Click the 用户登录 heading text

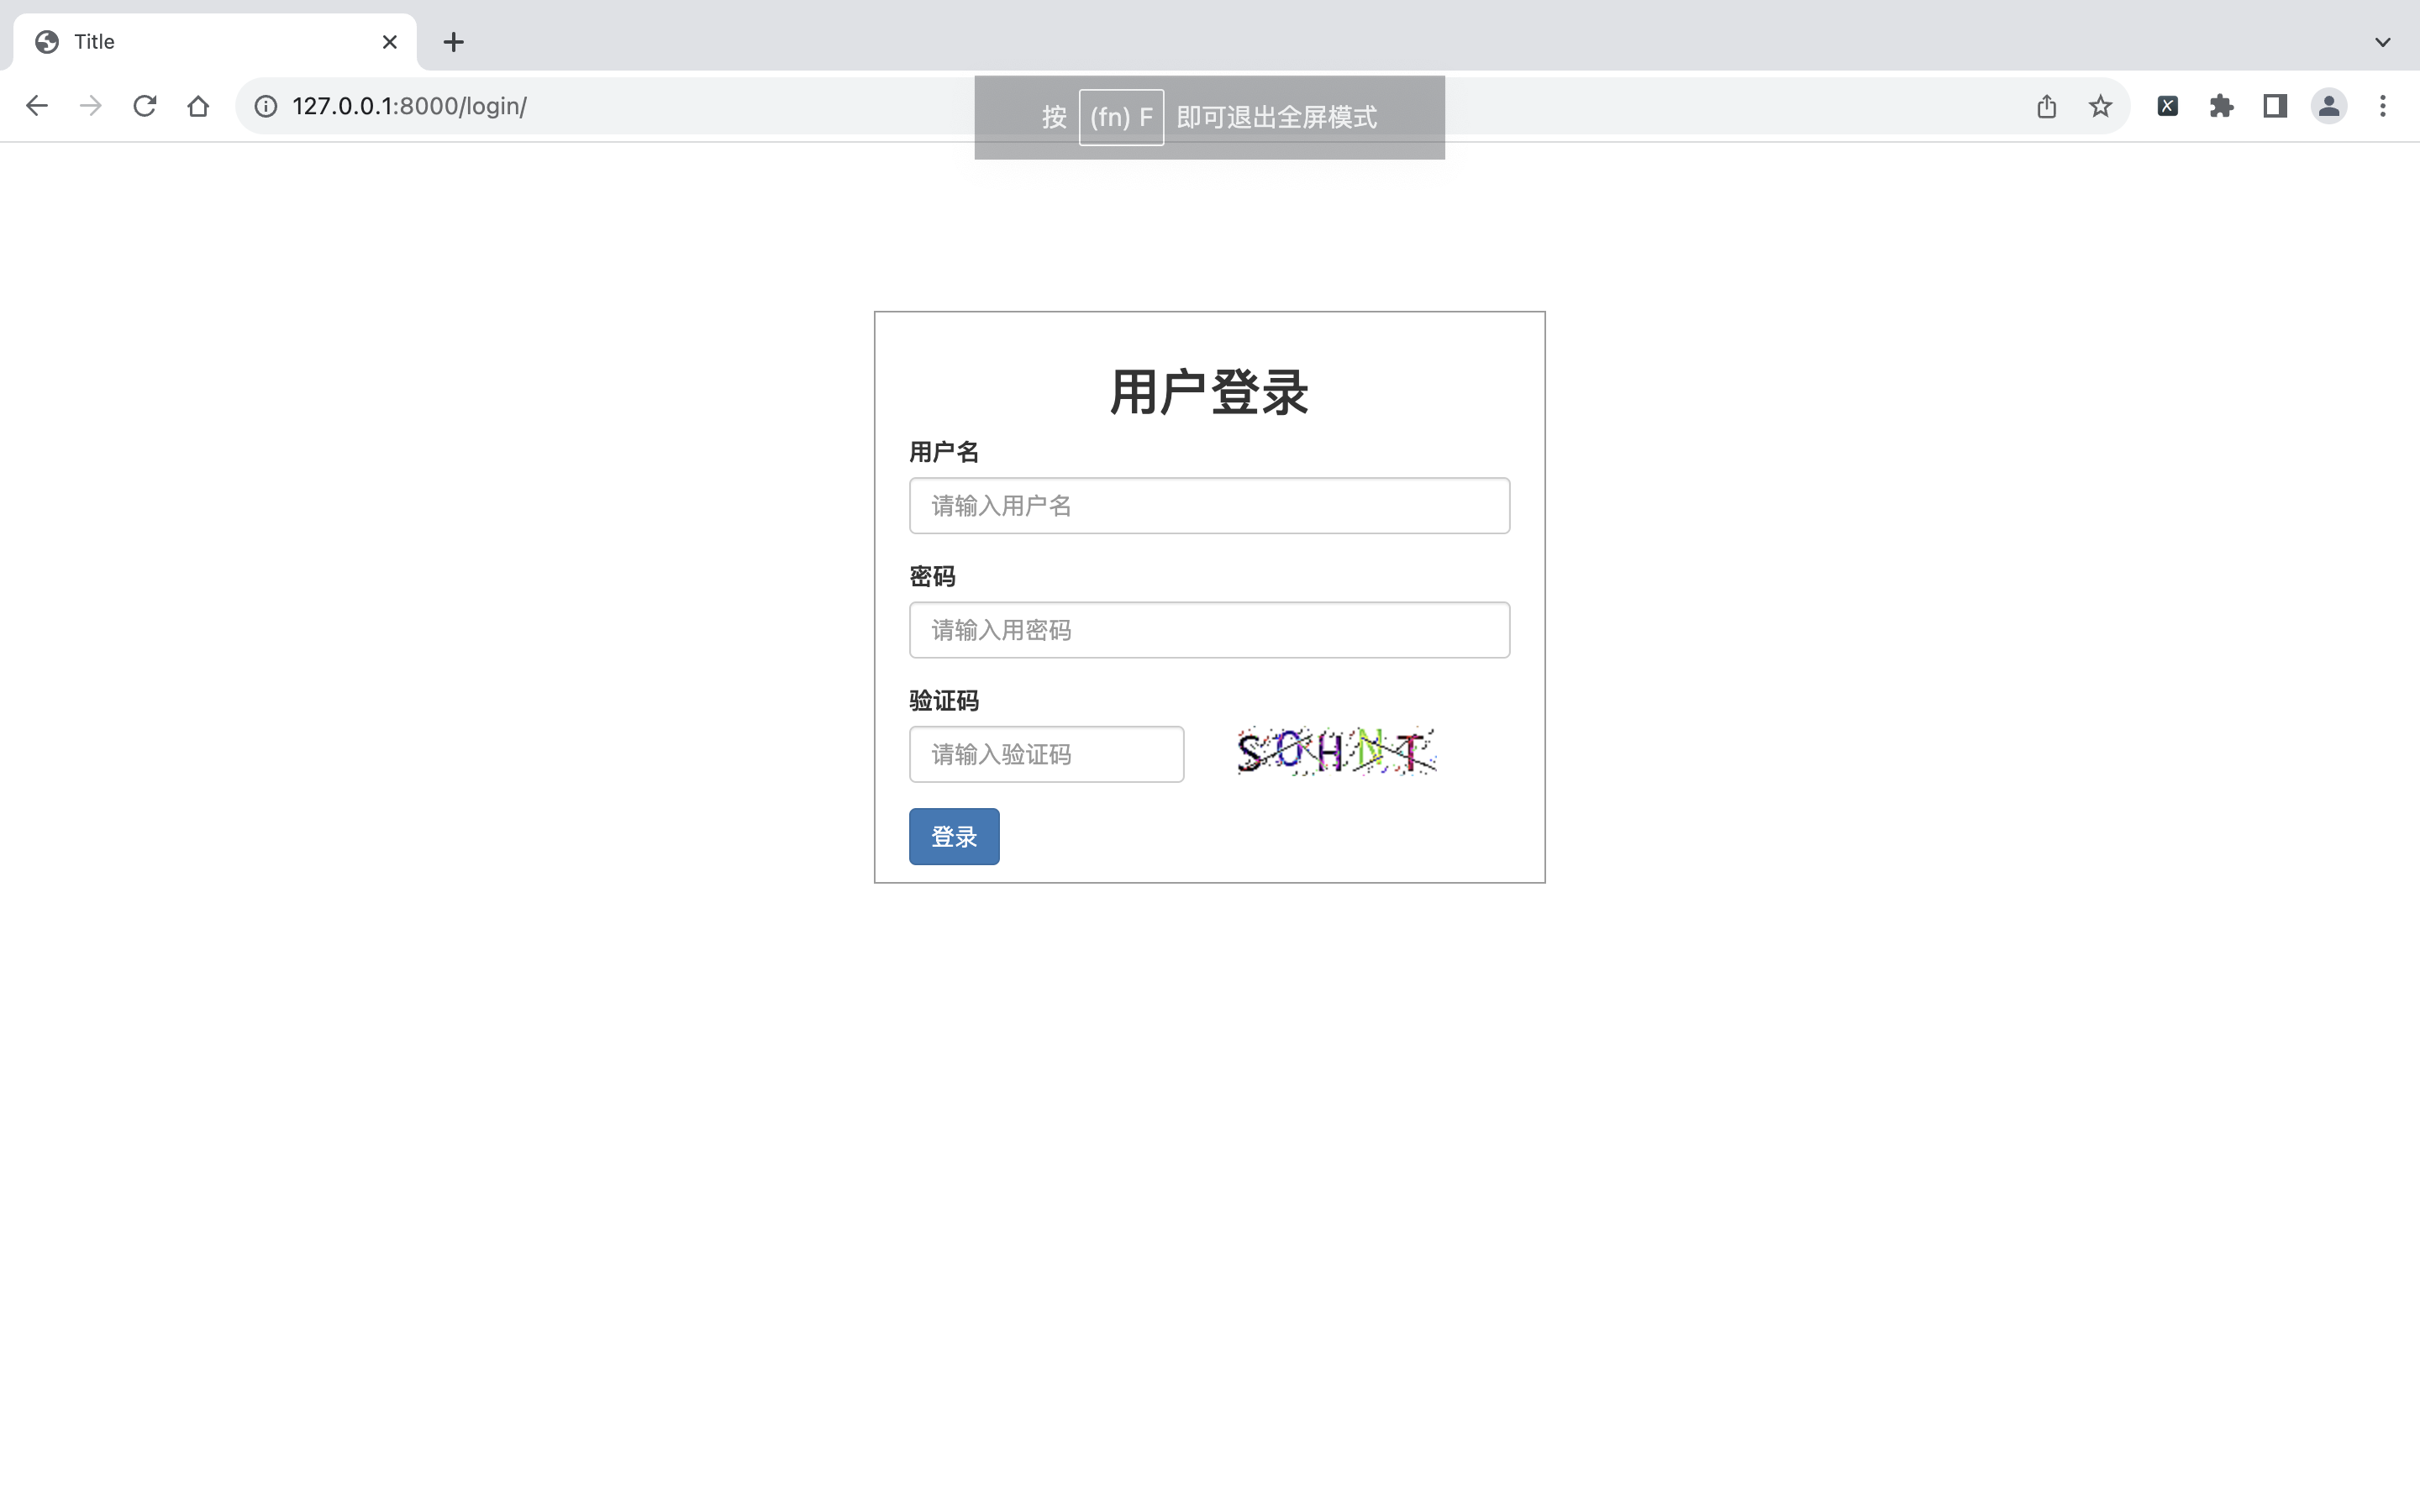(x=1209, y=391)
